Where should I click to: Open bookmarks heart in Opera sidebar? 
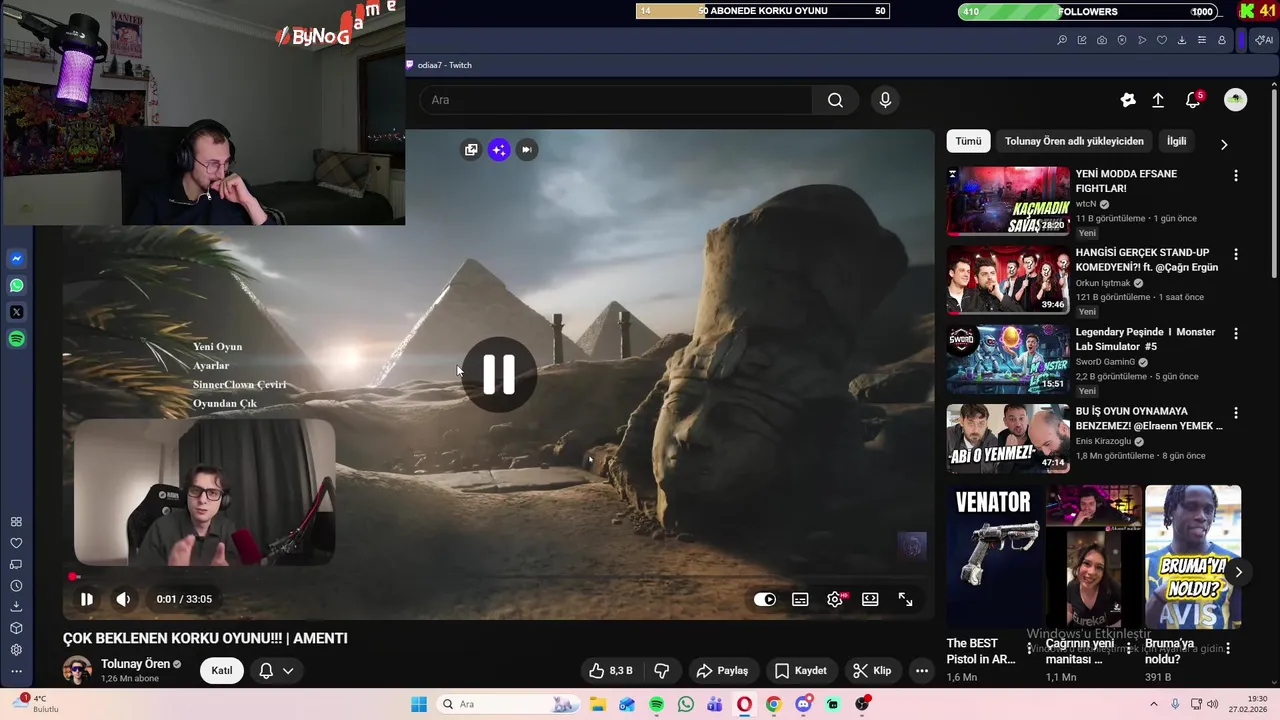click(16, 543)
